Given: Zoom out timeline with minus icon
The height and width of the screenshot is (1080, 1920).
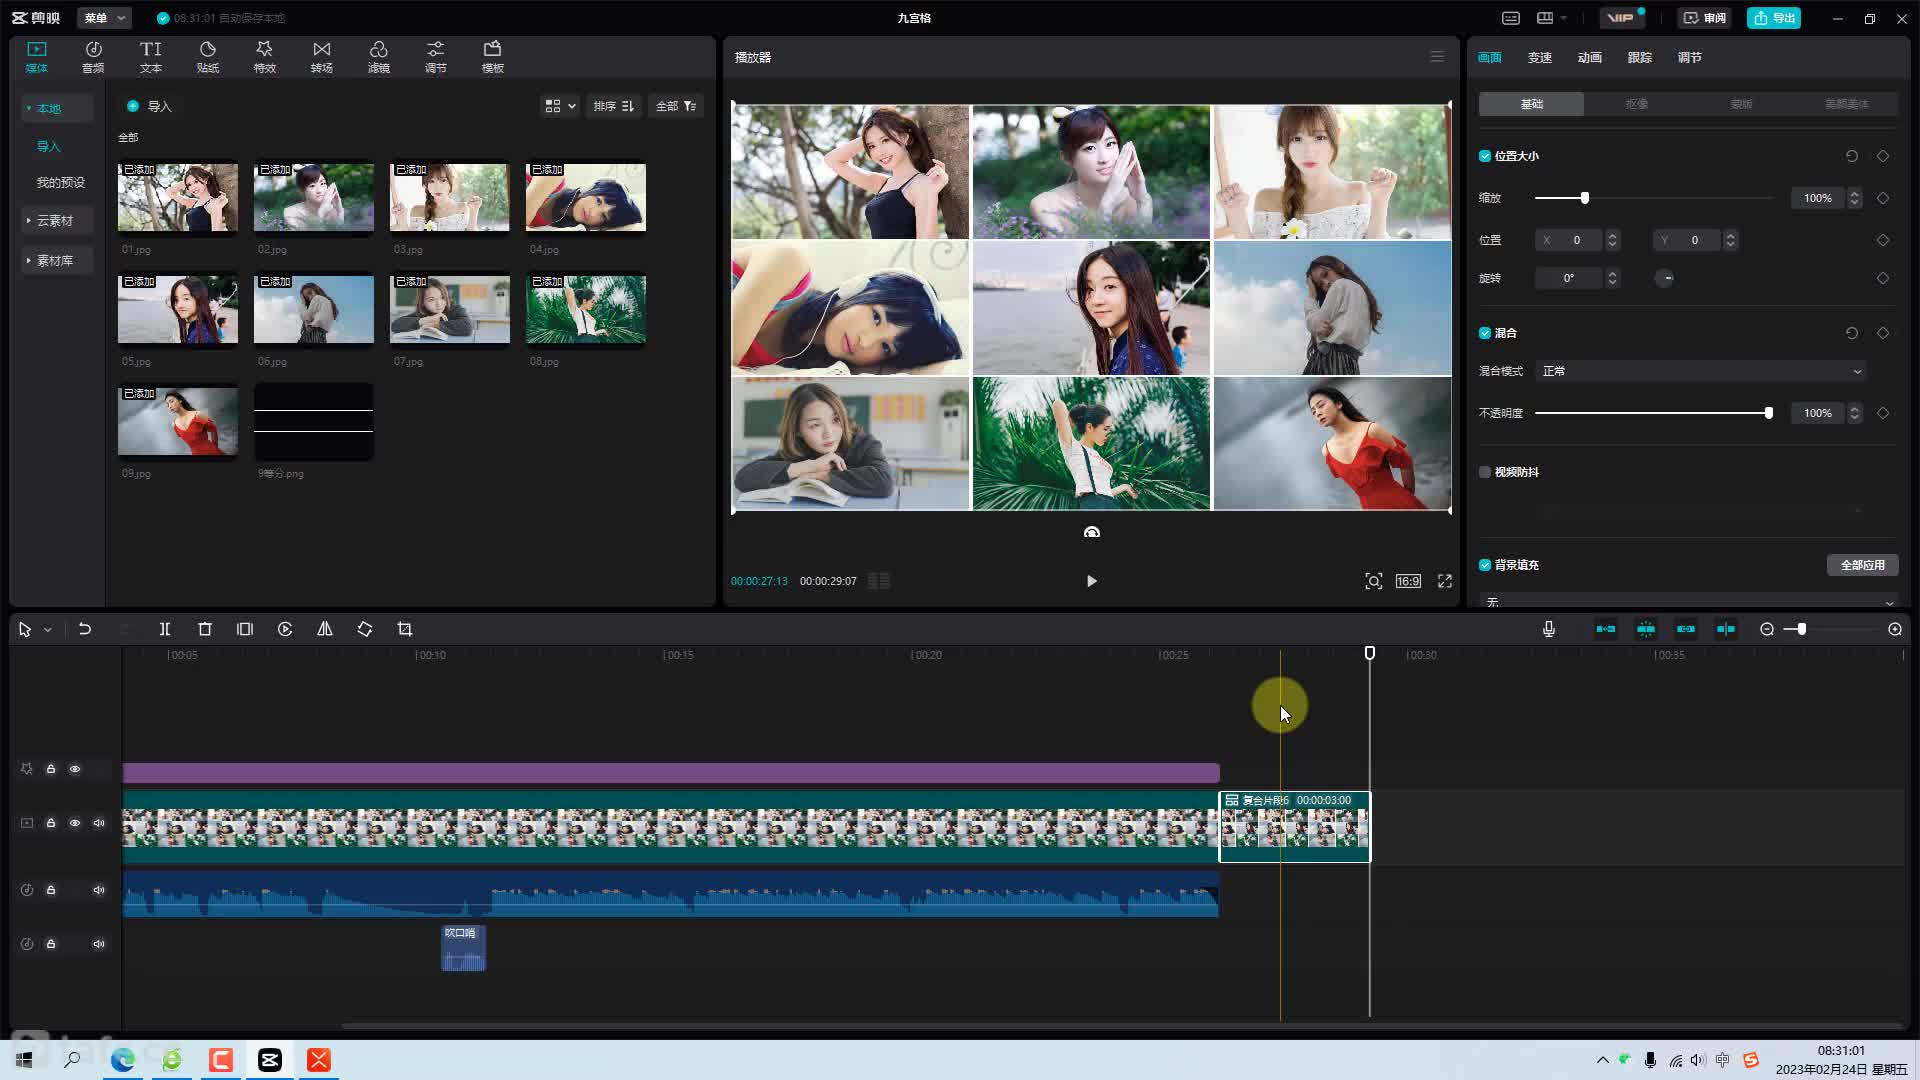Looking at the screenshot, I should 1767,629.
